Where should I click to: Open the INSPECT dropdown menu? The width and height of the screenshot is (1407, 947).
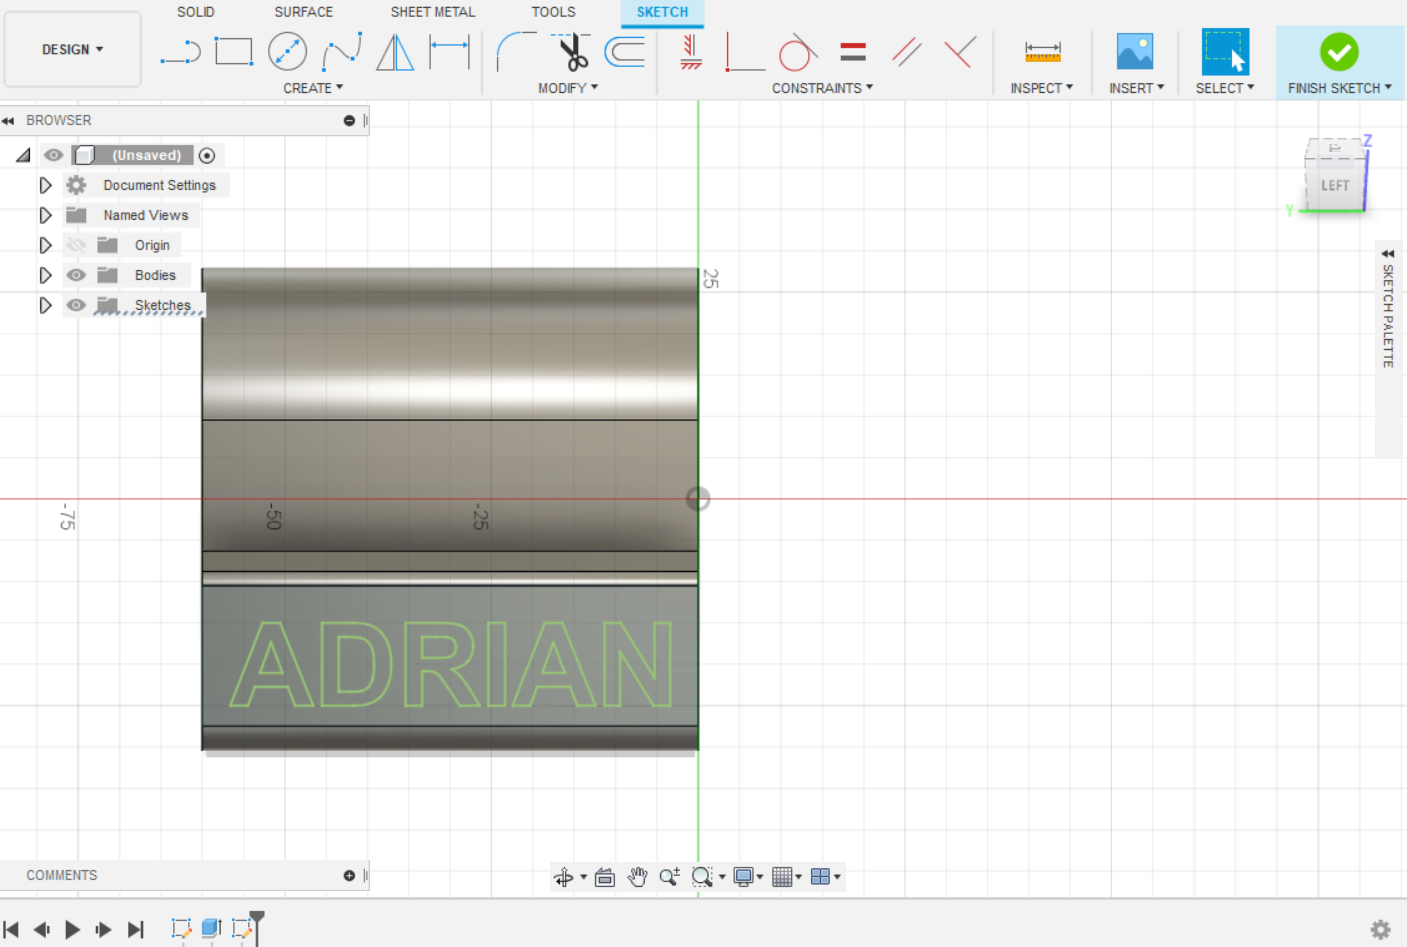tap(1041, 88)
